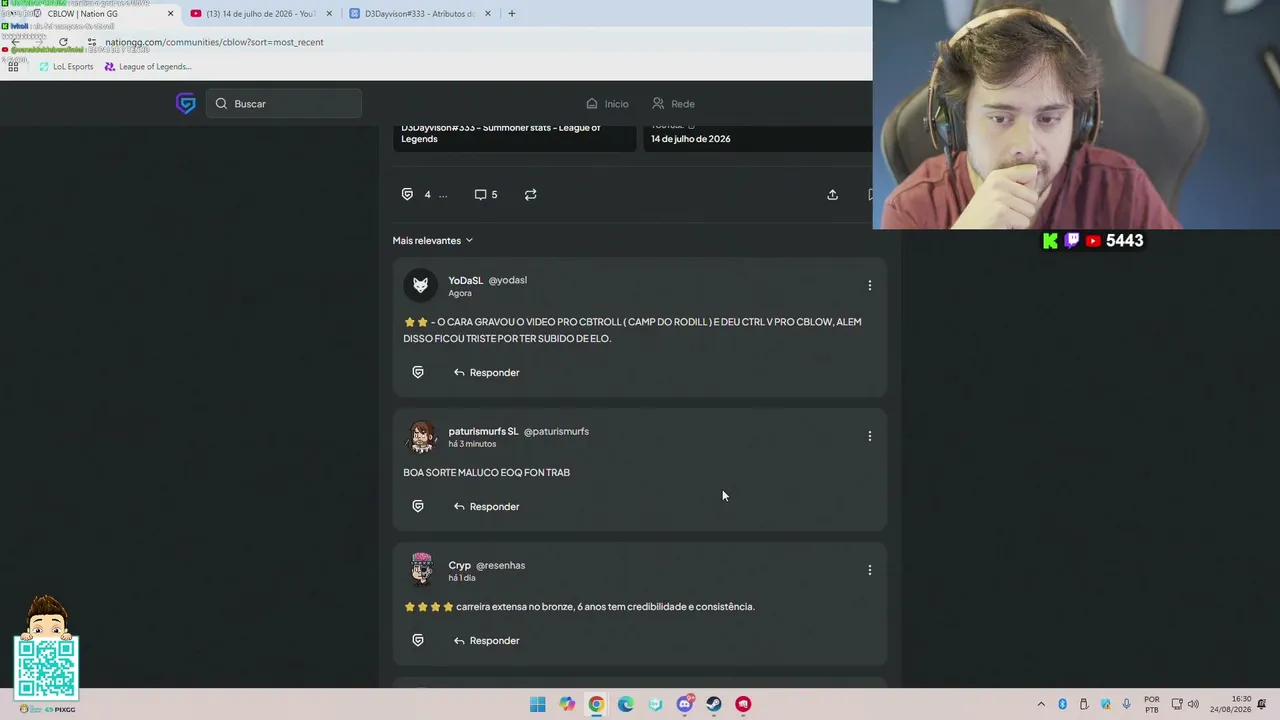
Task: Open Microsoft Edge from the taskbar
Action: 626,704
